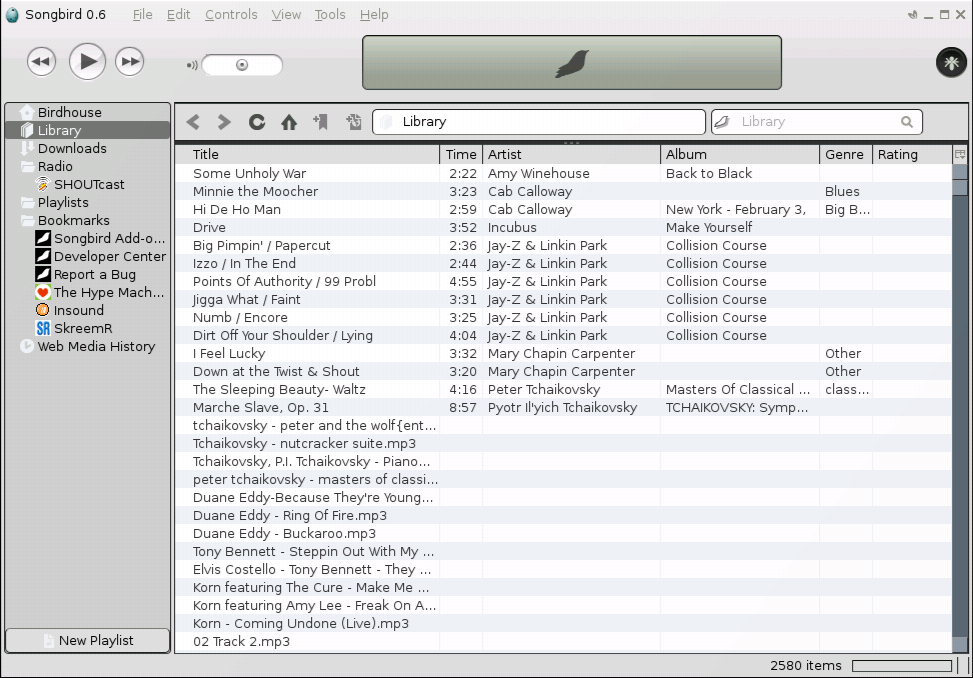Click the play button
This screenshot has height=678, width=973.
coord(87,61)
